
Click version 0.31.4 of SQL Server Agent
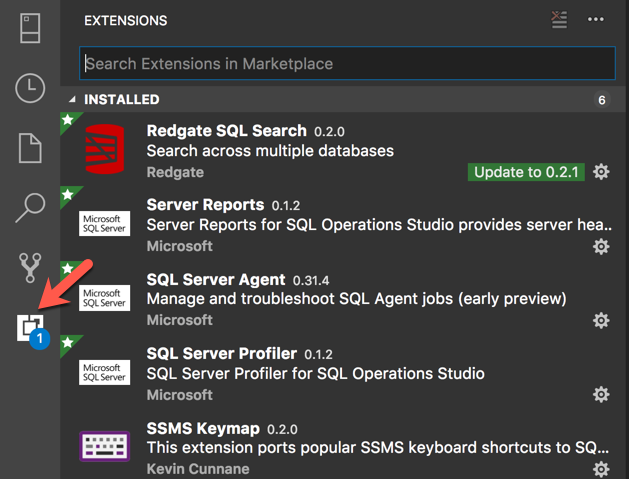(x=311, y=280)
